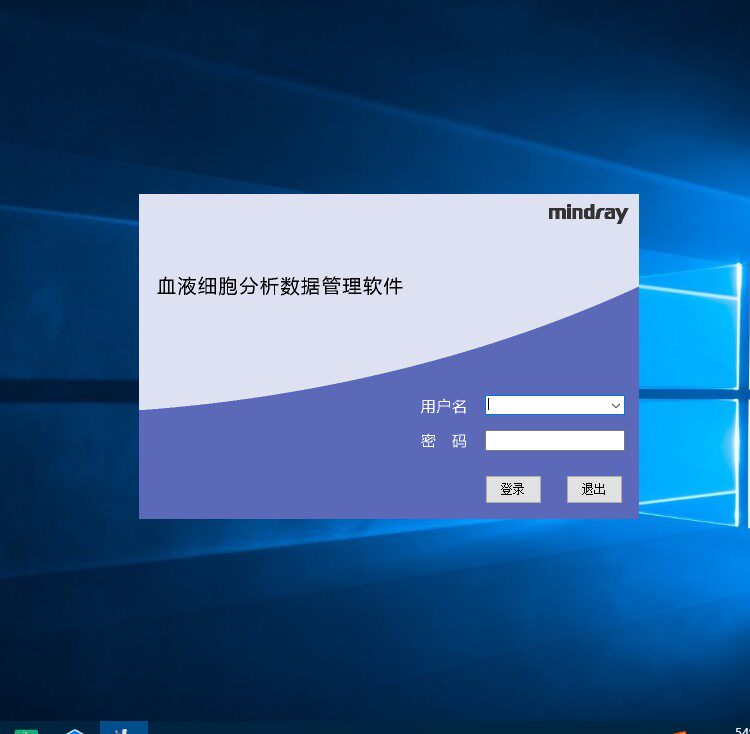Click the 登录 login button

(513, 489)
